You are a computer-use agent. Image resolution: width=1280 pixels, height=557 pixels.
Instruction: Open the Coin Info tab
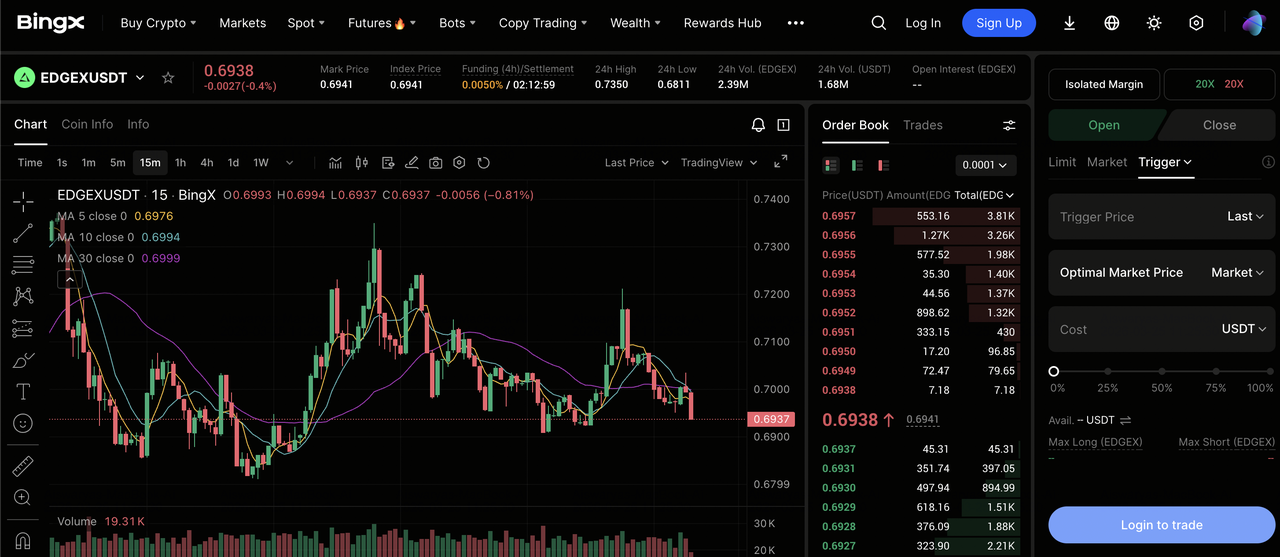coord(87,124)
